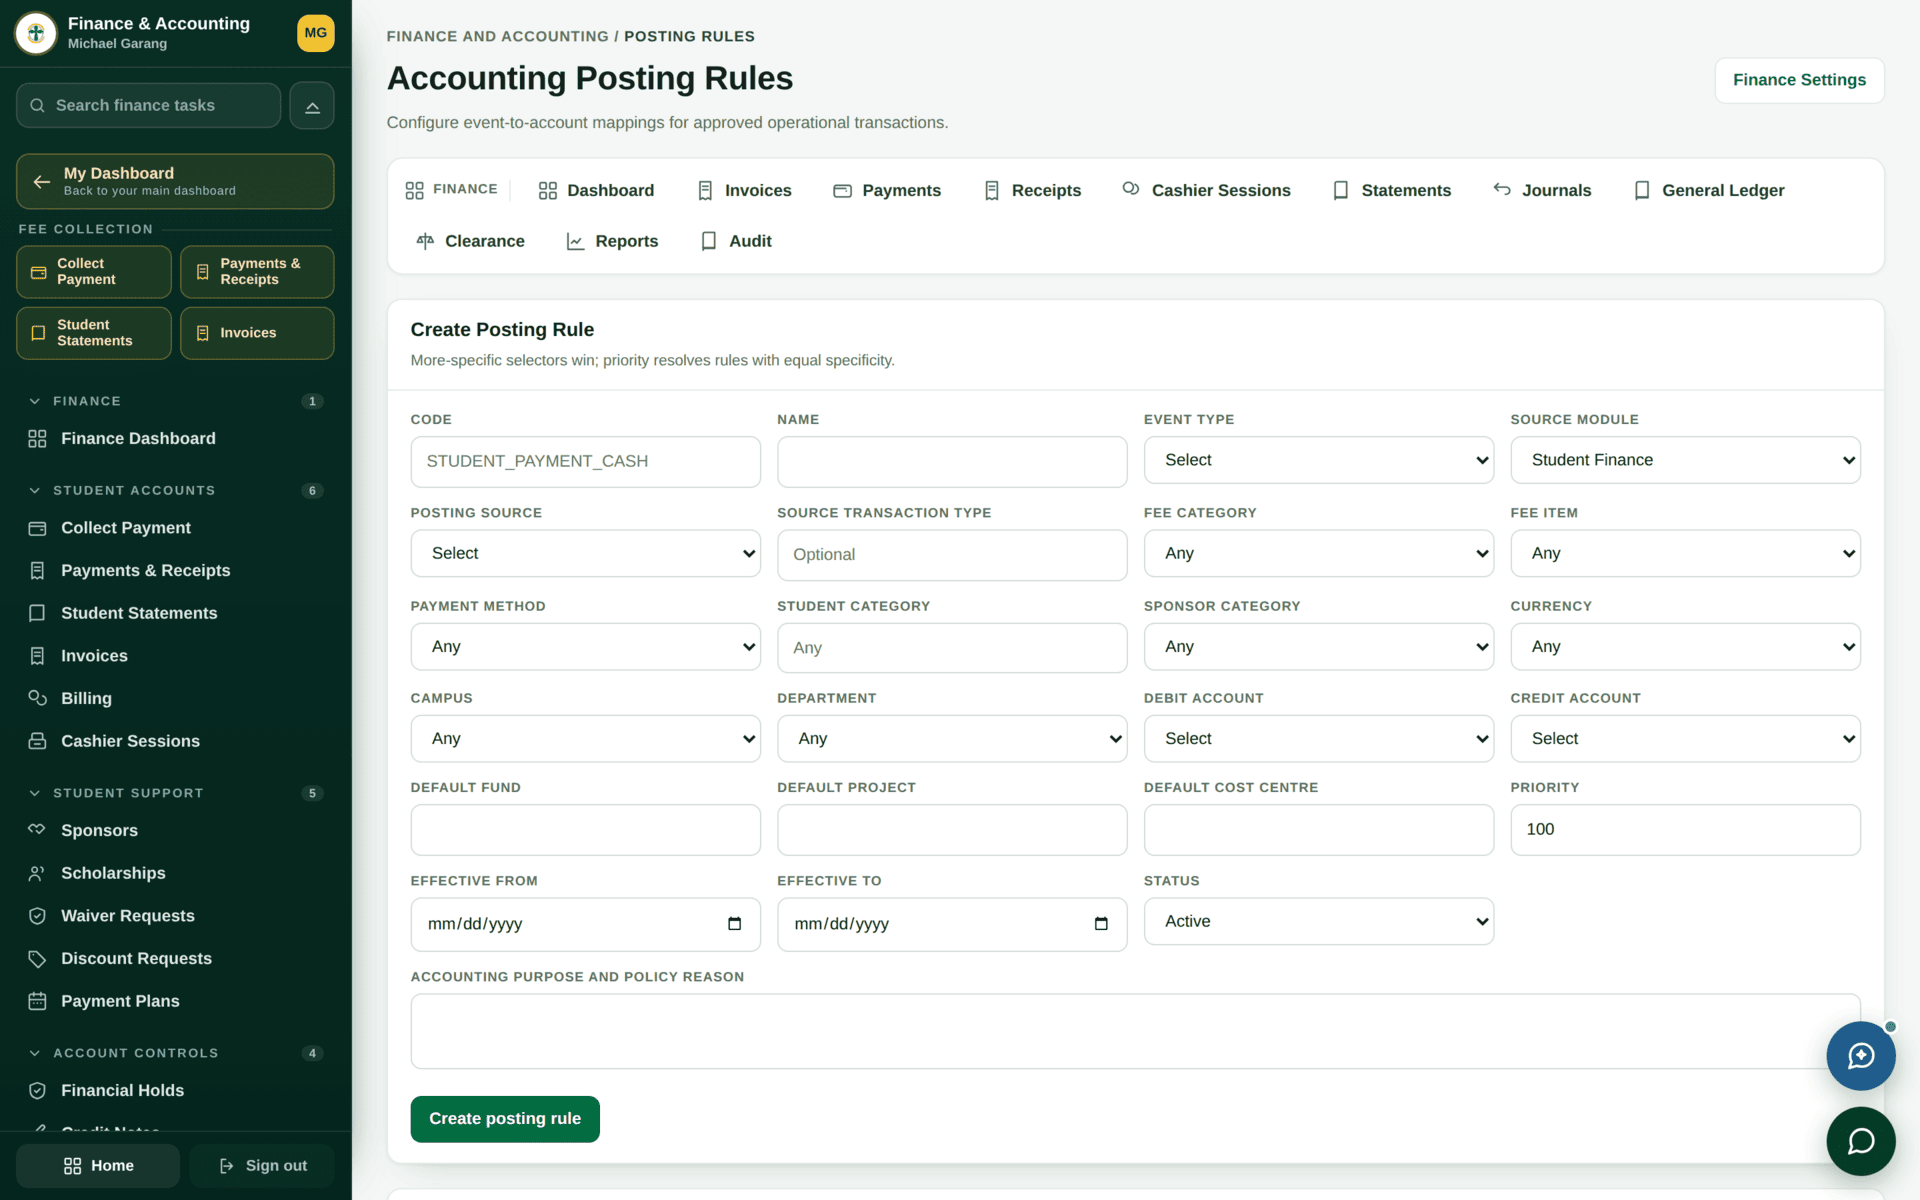The height and width of the screenshot is (1200, 1920).
Task: Open the Currency dropdown
Action: [1685, 647]
